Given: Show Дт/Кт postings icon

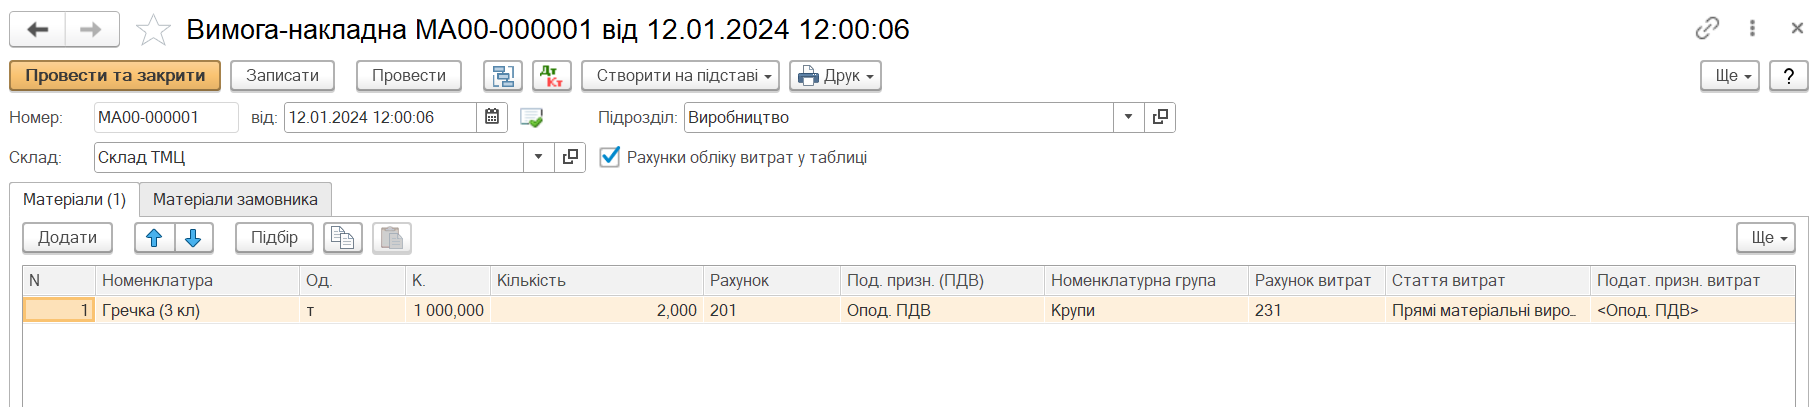Looking at the screenshot, I should pos(552,76).
